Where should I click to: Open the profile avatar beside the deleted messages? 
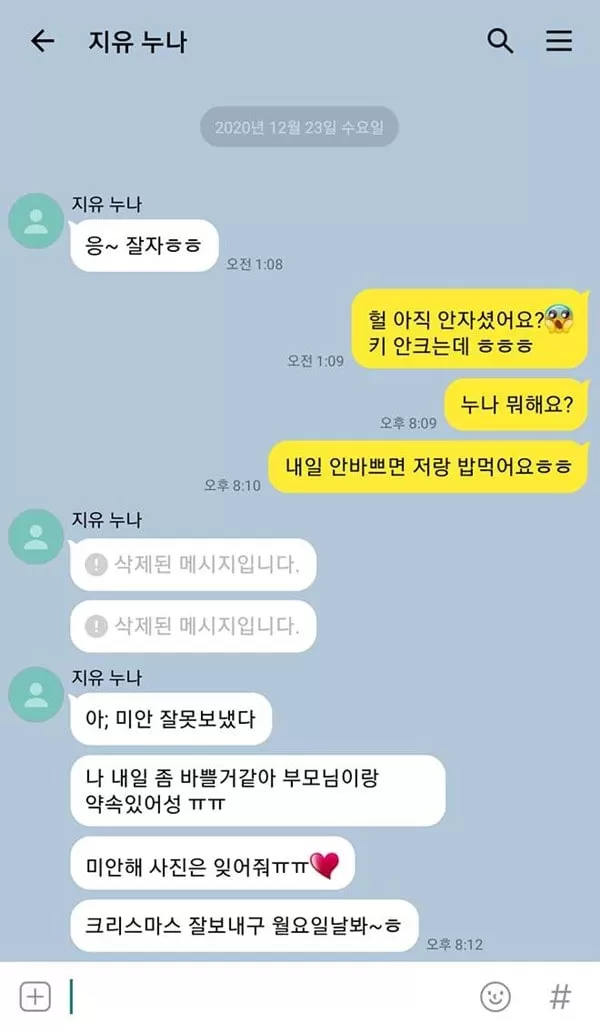(36, 536)
